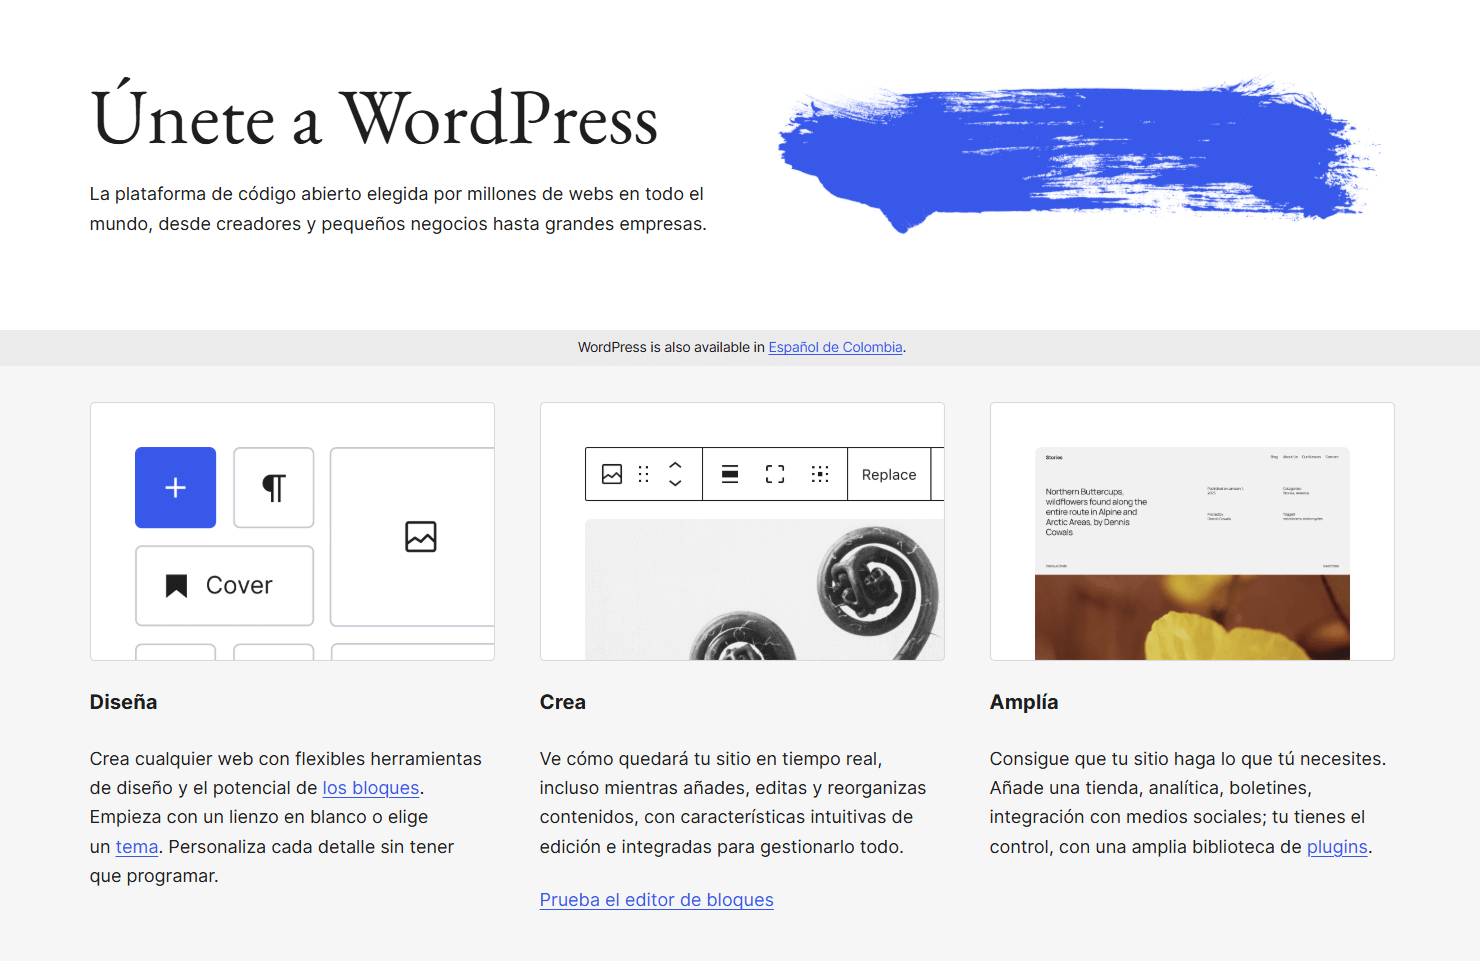Click the image block type toolbar icon
This screenshot has height=961, width=1480.
click(x=612, y=474)
